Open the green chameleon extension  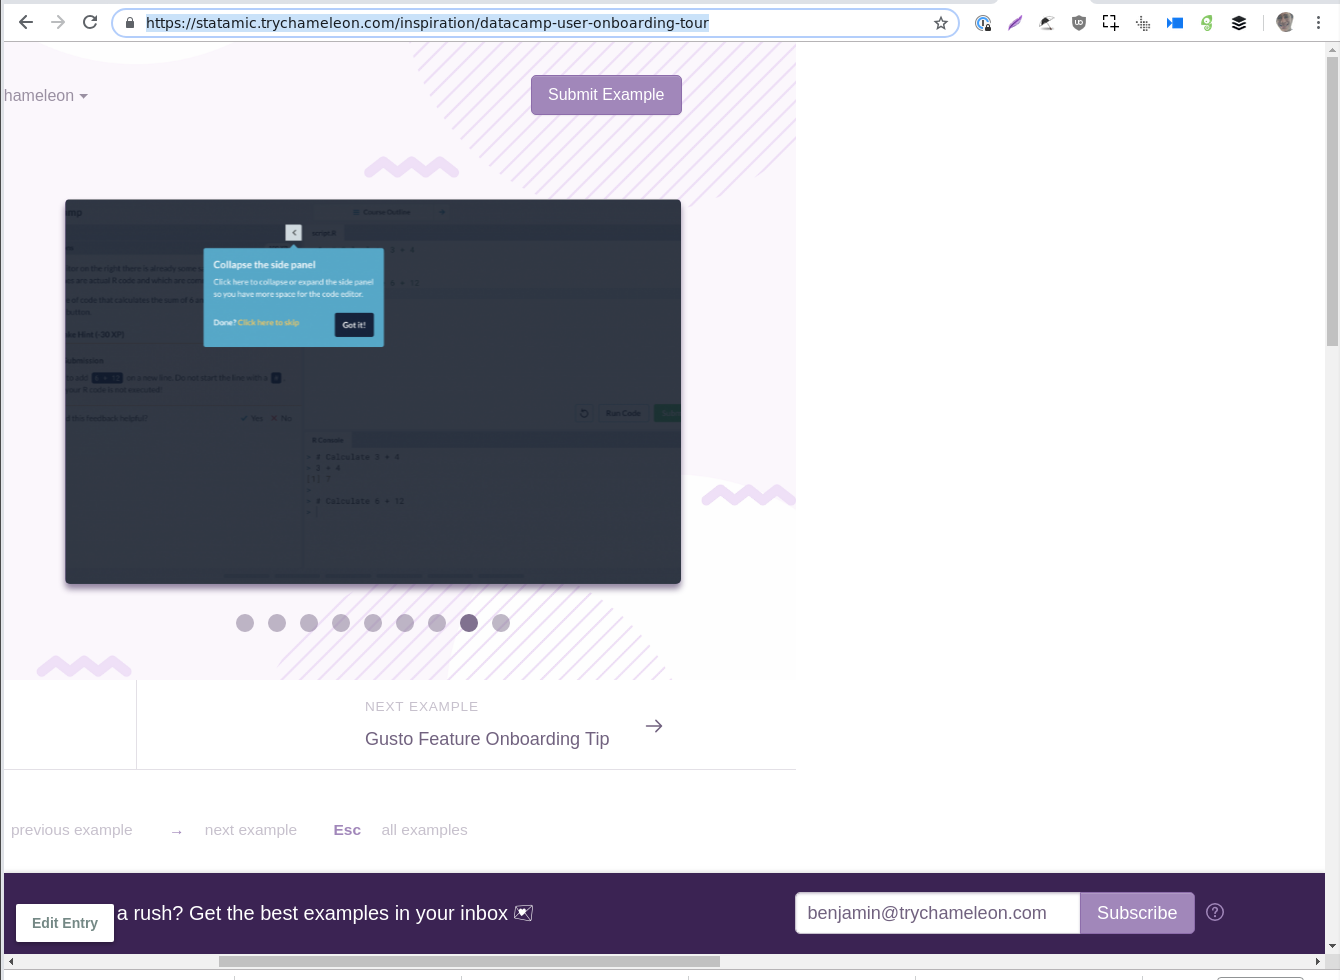1207,23
